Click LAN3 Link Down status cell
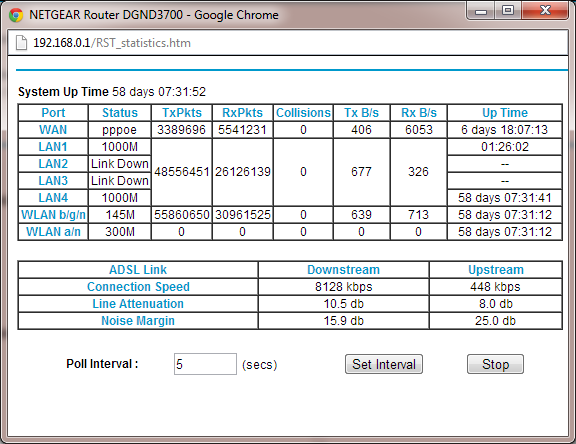The width and height of the screenshot is (576, 444). [120, 181]
